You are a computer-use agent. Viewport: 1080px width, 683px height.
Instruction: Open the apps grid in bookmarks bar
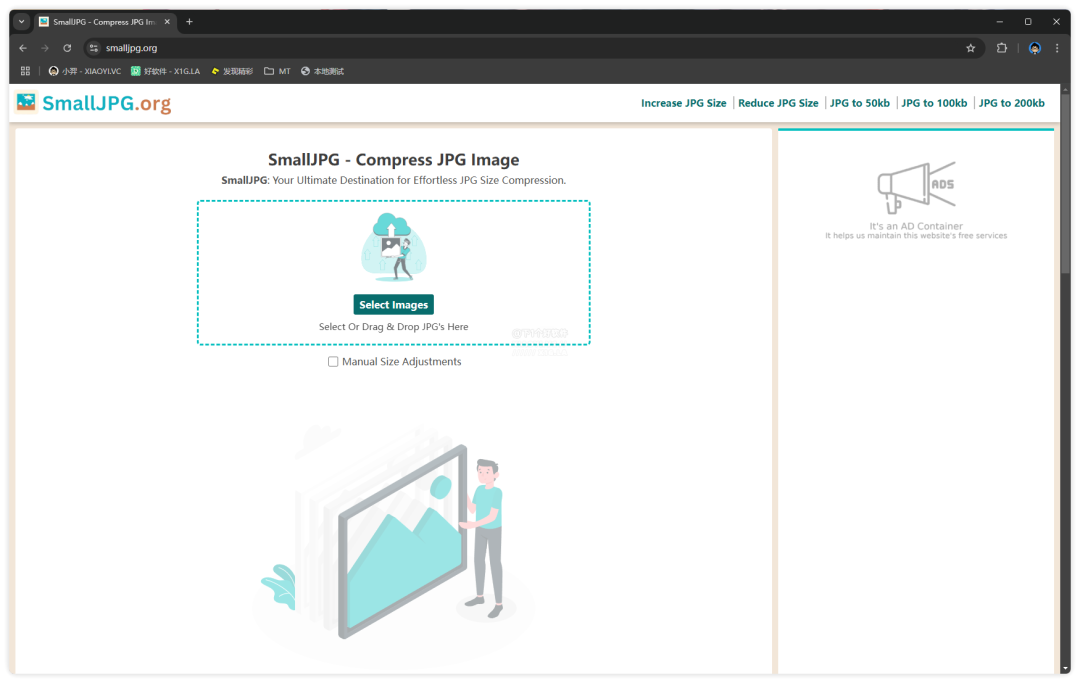25,71
